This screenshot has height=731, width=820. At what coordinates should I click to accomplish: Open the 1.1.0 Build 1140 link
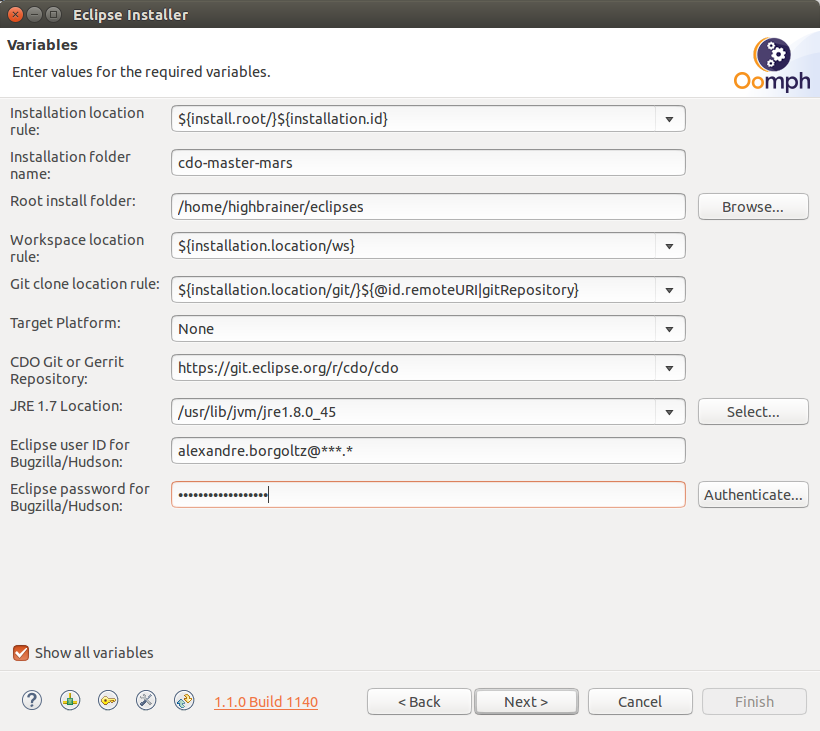click(x=266, y=702)
